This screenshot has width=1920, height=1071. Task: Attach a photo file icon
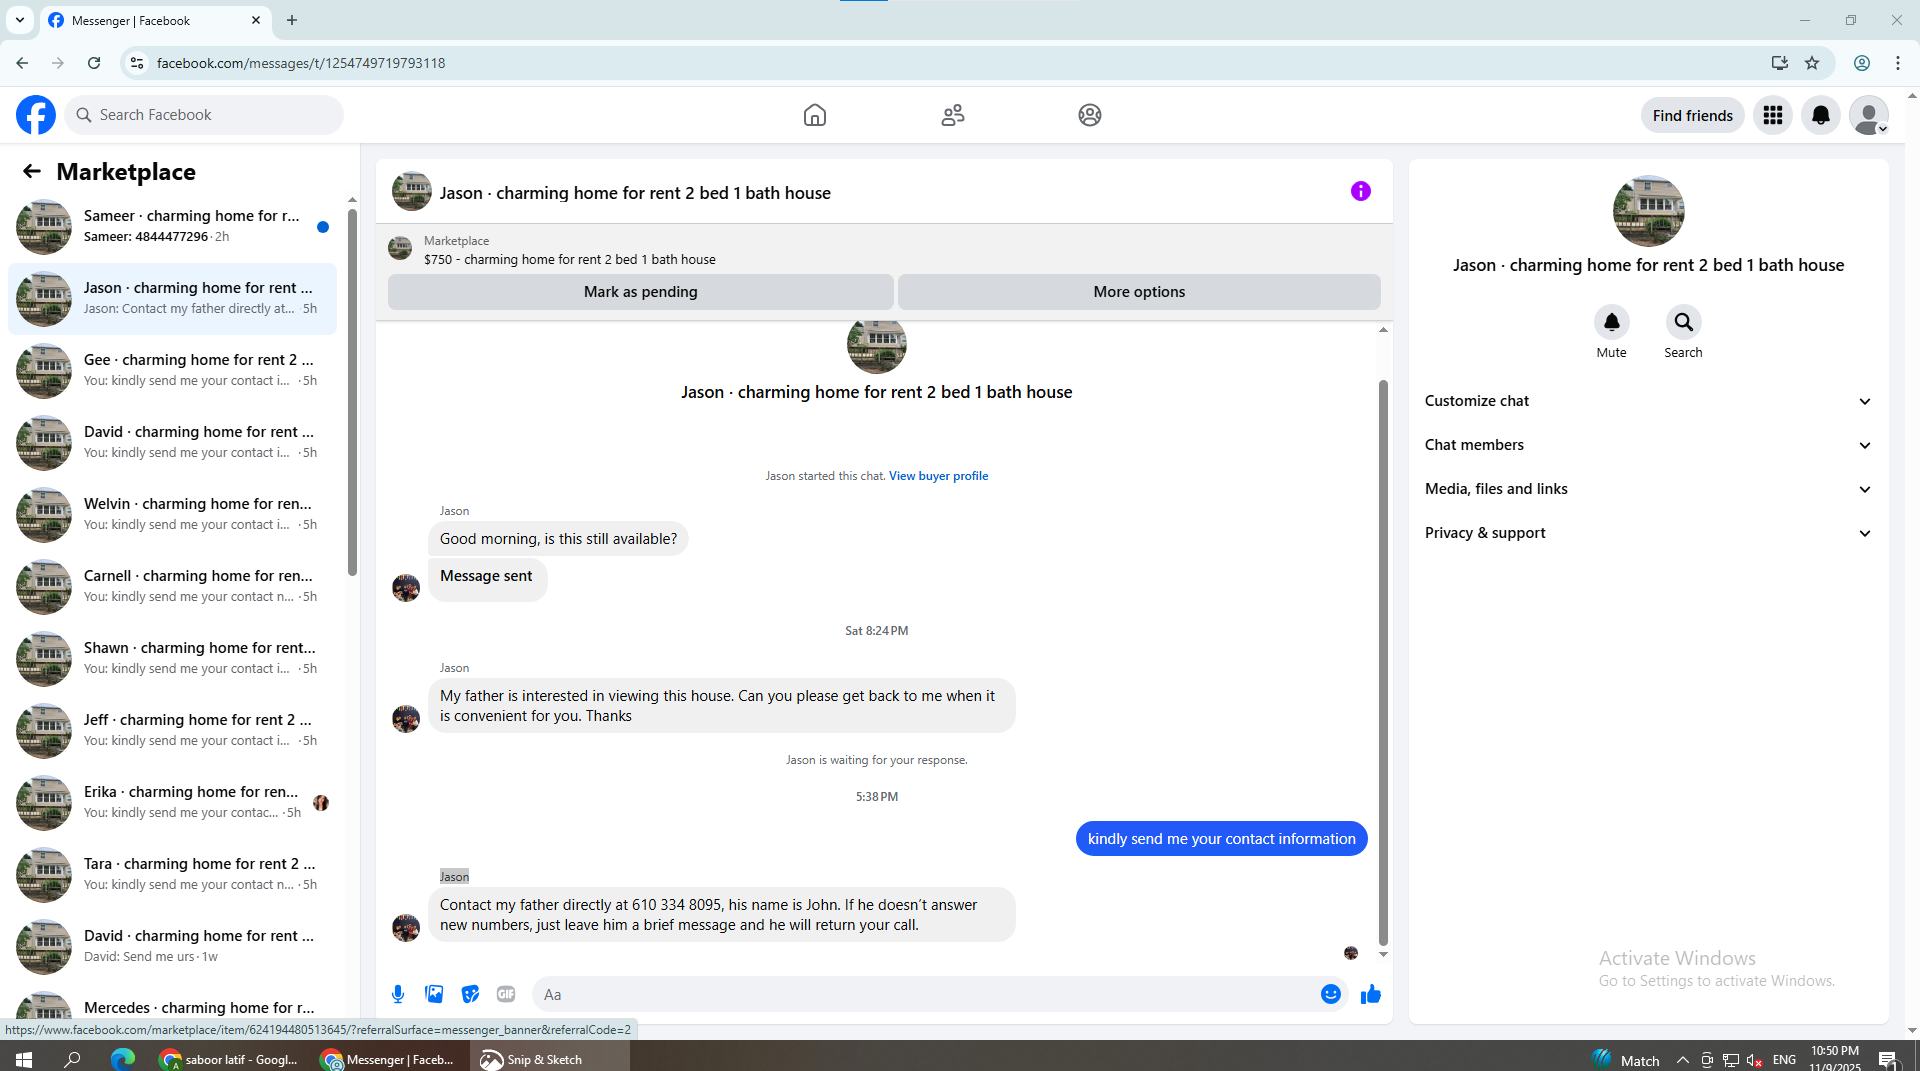(434, 994)
